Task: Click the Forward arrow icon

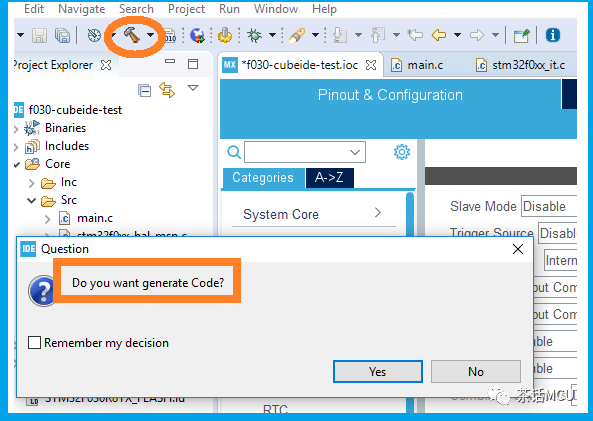Action: (477, 36)
